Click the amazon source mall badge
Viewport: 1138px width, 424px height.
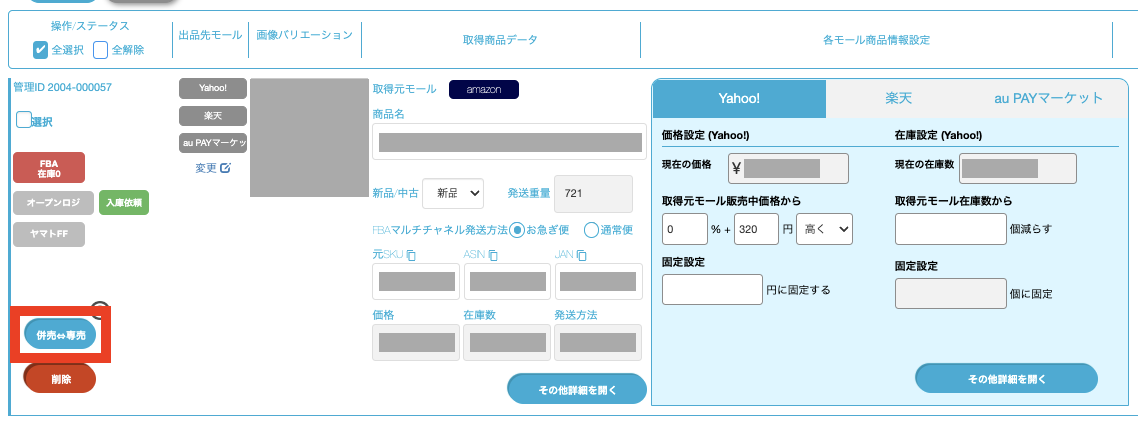483,89
